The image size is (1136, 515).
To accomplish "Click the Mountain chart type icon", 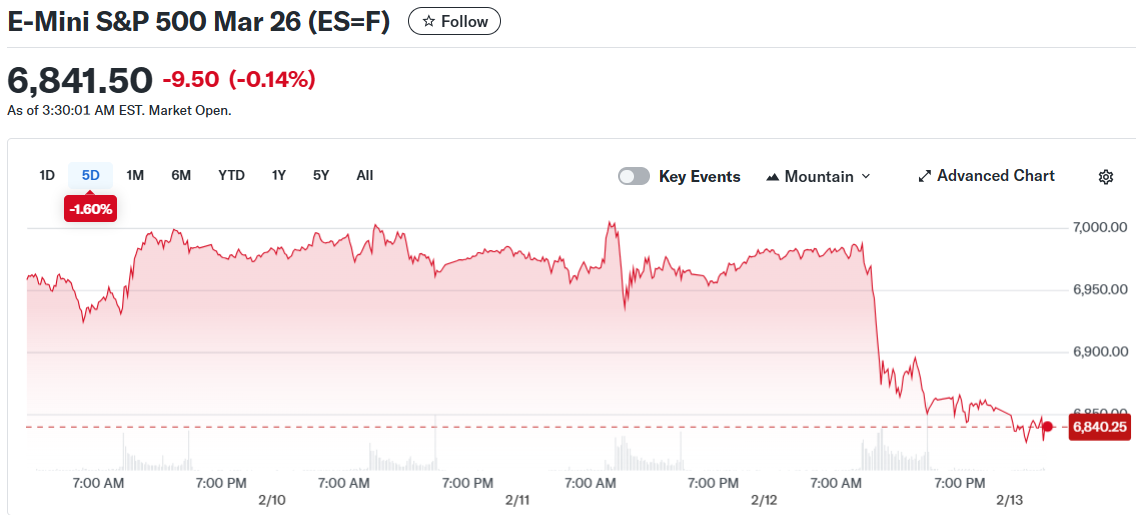I will click(772, 177).
